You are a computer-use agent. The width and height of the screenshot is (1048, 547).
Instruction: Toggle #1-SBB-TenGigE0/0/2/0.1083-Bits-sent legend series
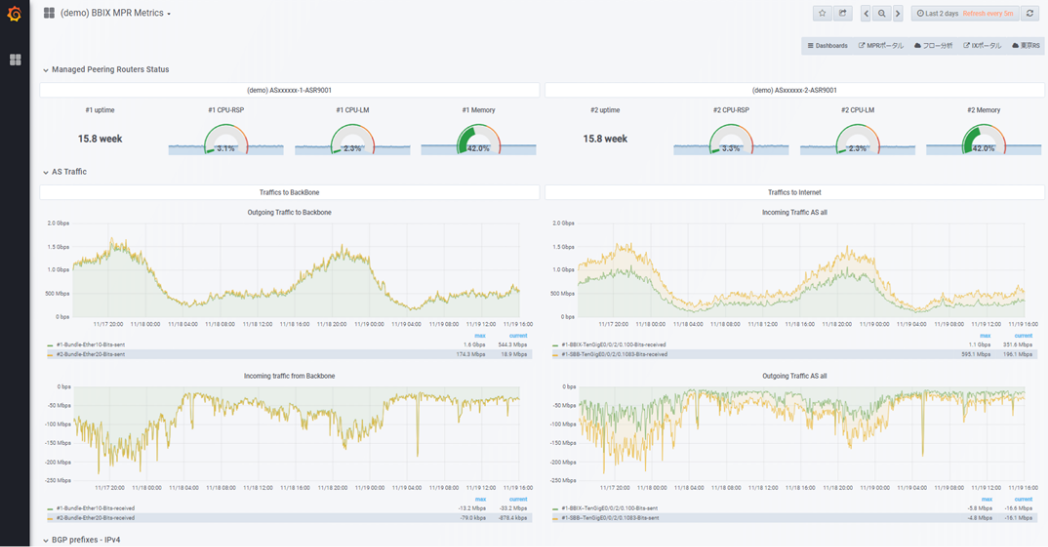[x=610, y=518]
